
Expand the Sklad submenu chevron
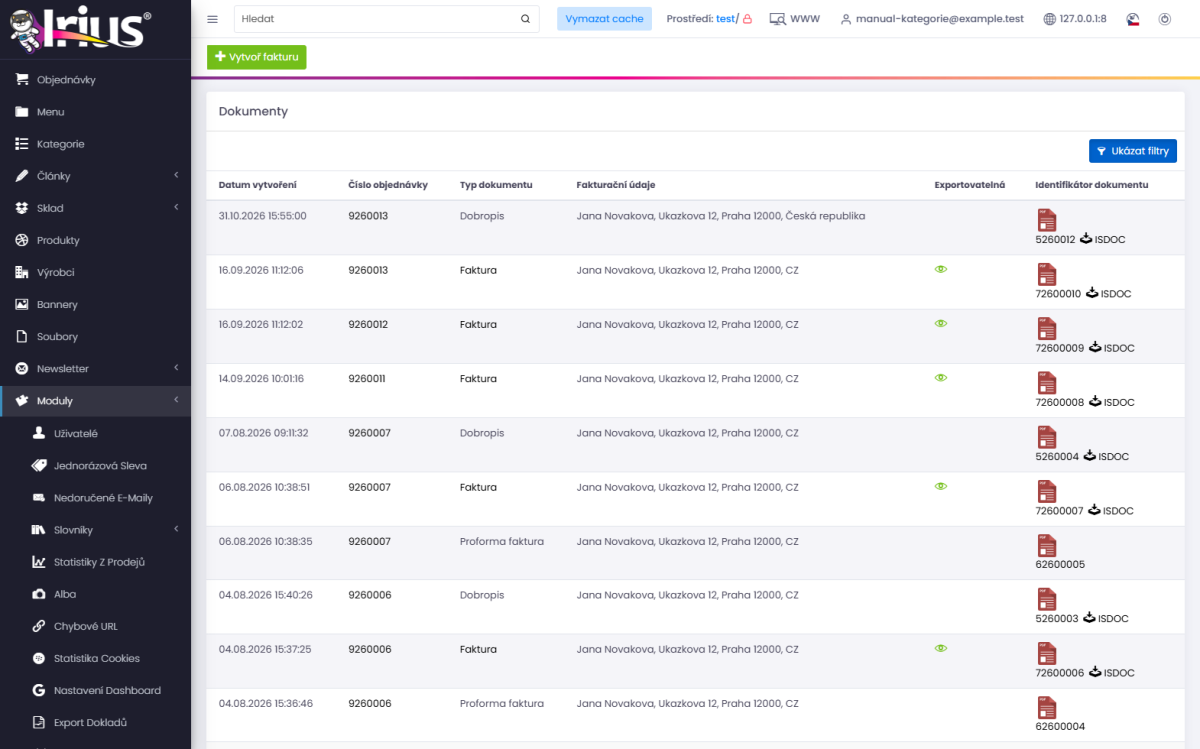point(176,208)
